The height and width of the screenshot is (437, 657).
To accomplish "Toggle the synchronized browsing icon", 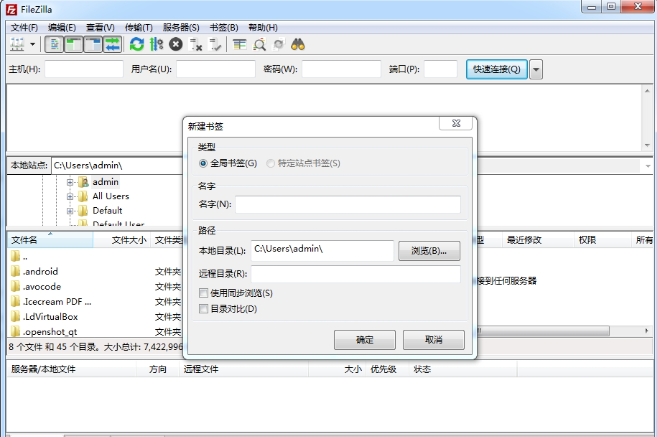I will point(279,44).
